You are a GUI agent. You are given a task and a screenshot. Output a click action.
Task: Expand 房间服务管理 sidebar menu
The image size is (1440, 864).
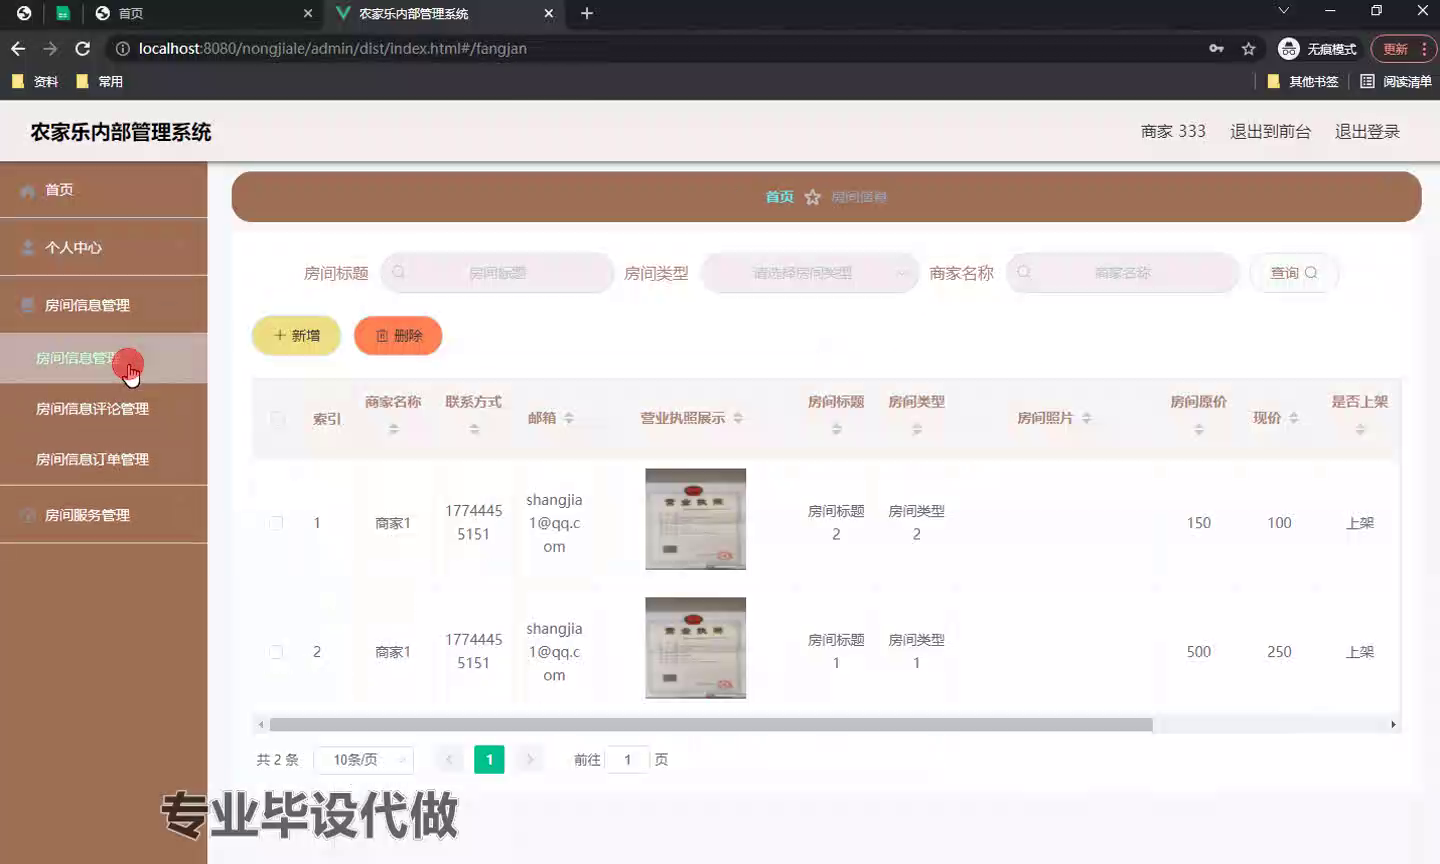click(x=104, y=515)
